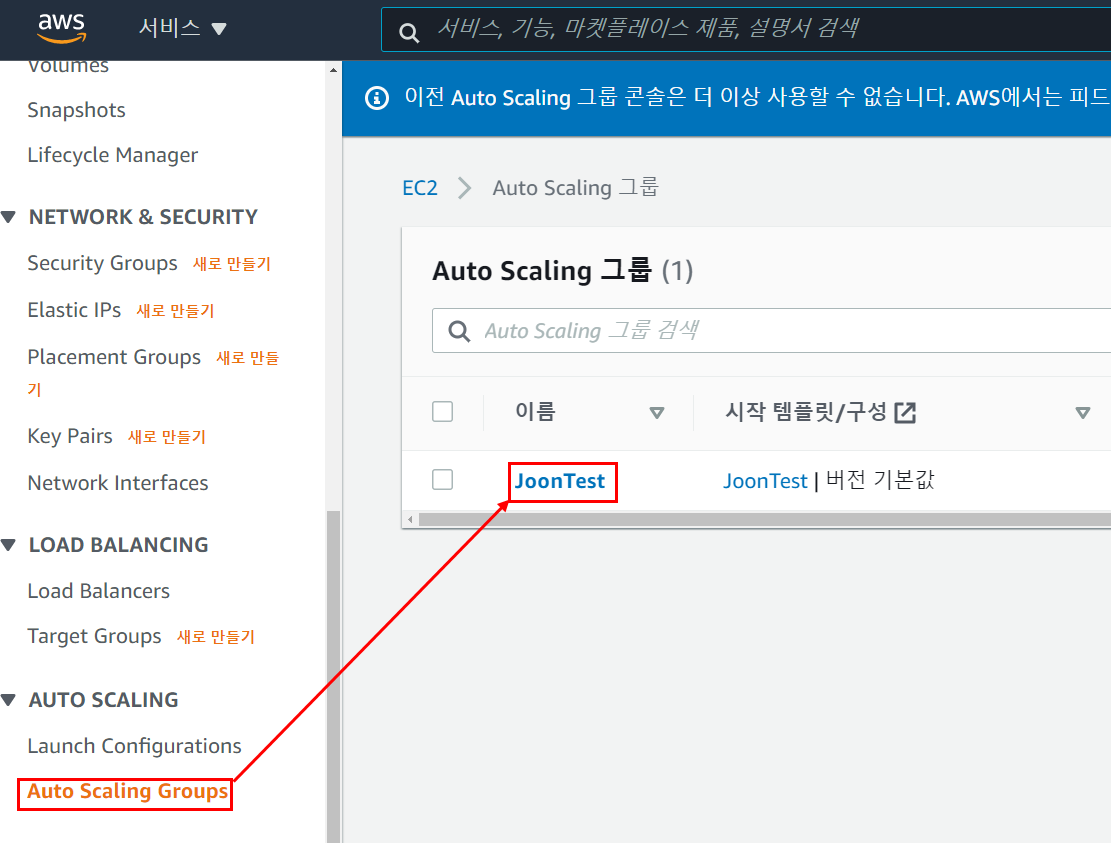This screenshot has height=843, width=1111.
Task: Open Network Interfaces in the sidebar
Action: tap(118, 483)
